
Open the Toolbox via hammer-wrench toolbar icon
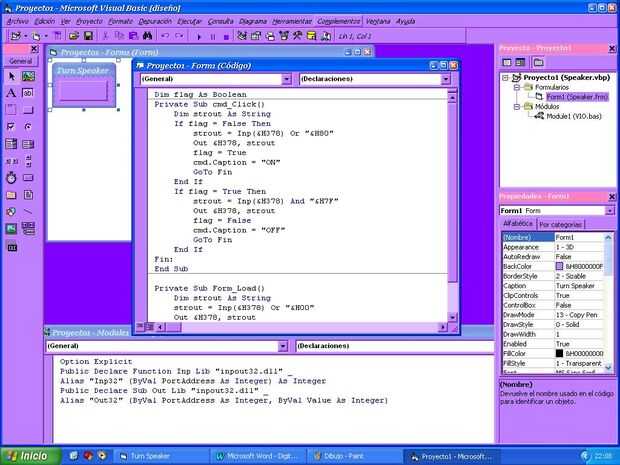tap(297, 36)
